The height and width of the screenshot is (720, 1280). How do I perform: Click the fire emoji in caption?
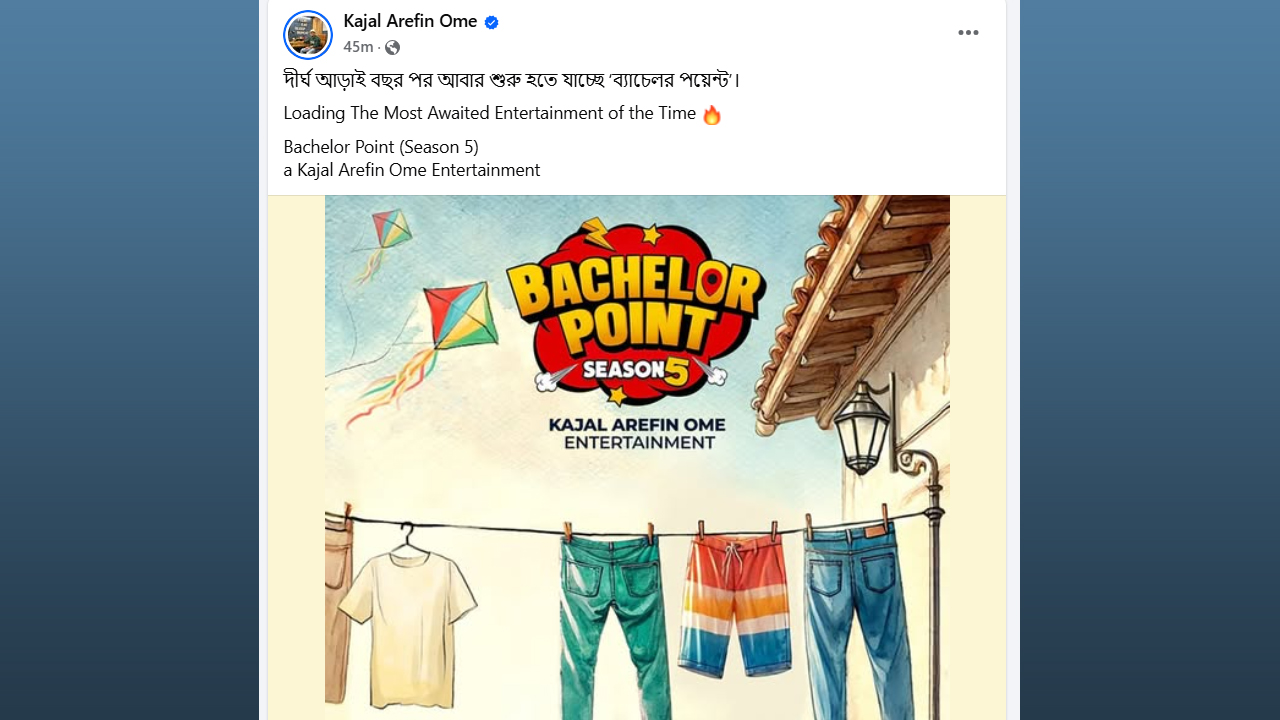[x=712, y=115]
